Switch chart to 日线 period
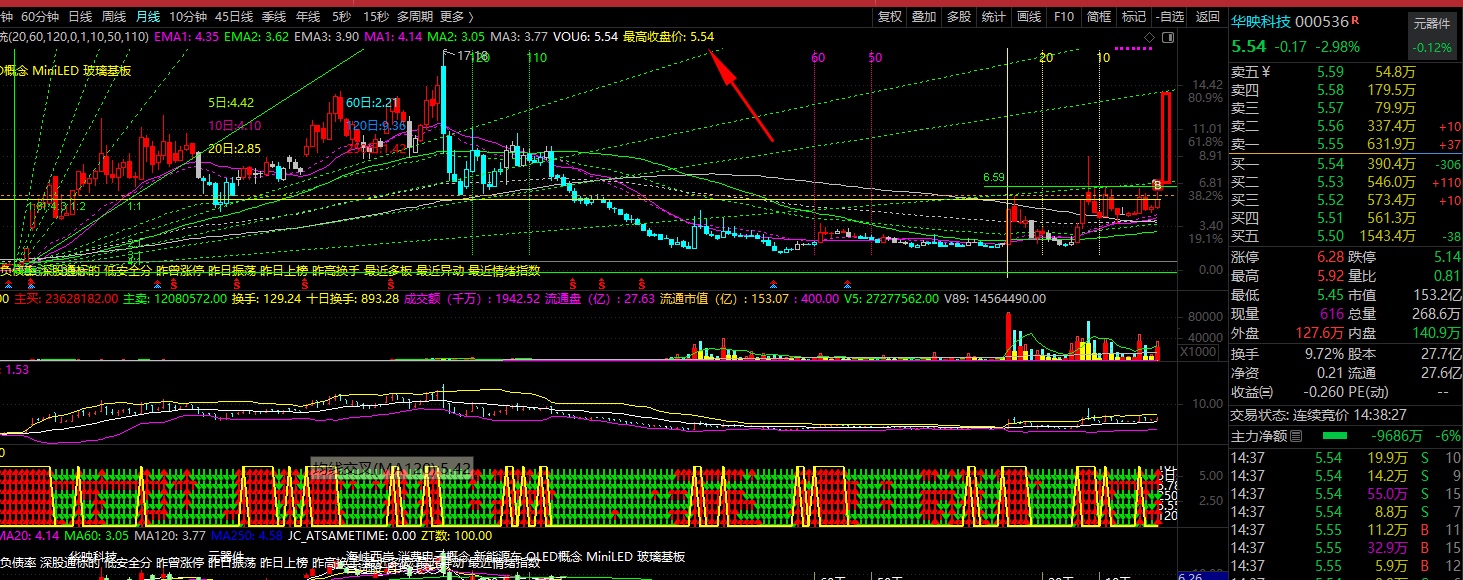Image resolution: width=1463 pixels, height=580 pixels. point(80,16)
